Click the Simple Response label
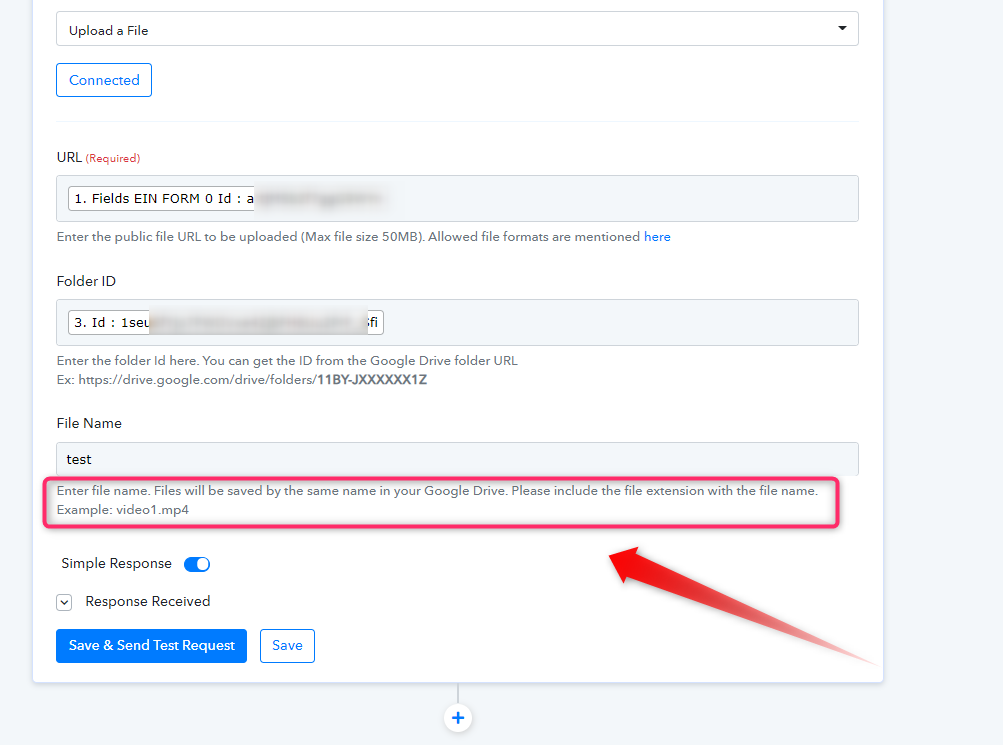 click(116, 564)
